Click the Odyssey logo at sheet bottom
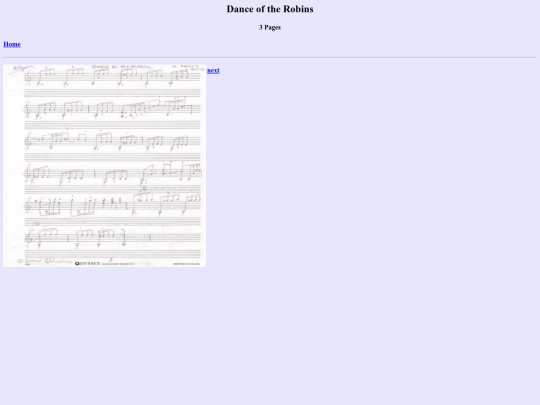Image resolution: width=540 pixels, height=405 pixels. 87,263
